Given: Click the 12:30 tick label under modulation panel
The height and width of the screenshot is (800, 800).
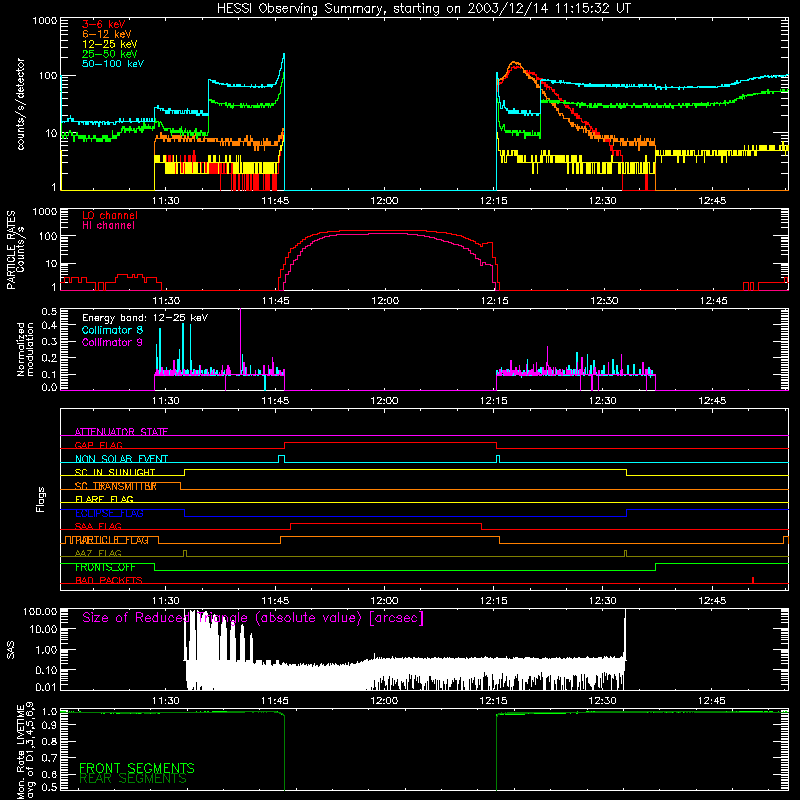Looking at the screenshot, I should coord(603,401).
